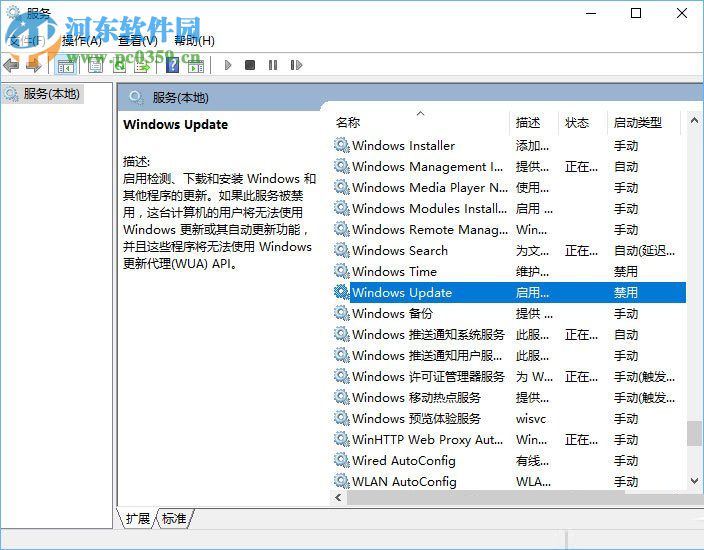Switch to the 标准 tab
Viewport: 704px width, 550px height.
(x=174, y=519)
